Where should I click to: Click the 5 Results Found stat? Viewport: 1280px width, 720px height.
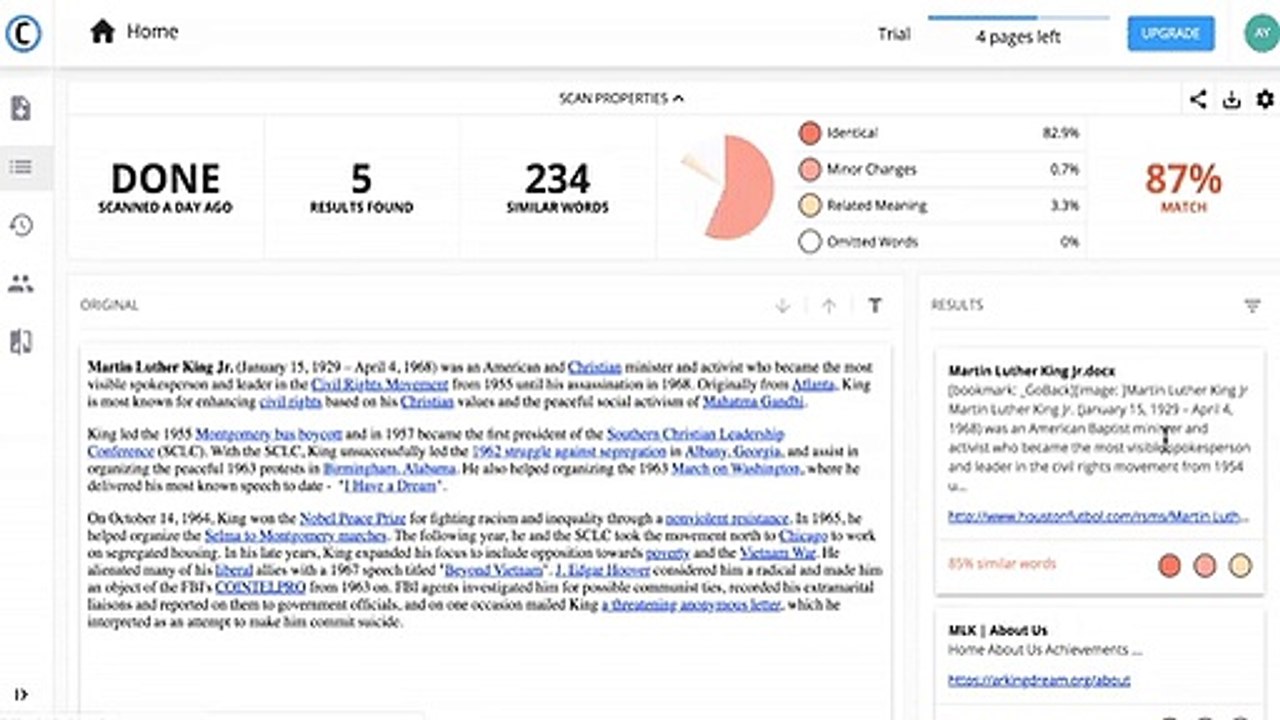point(361,187)
